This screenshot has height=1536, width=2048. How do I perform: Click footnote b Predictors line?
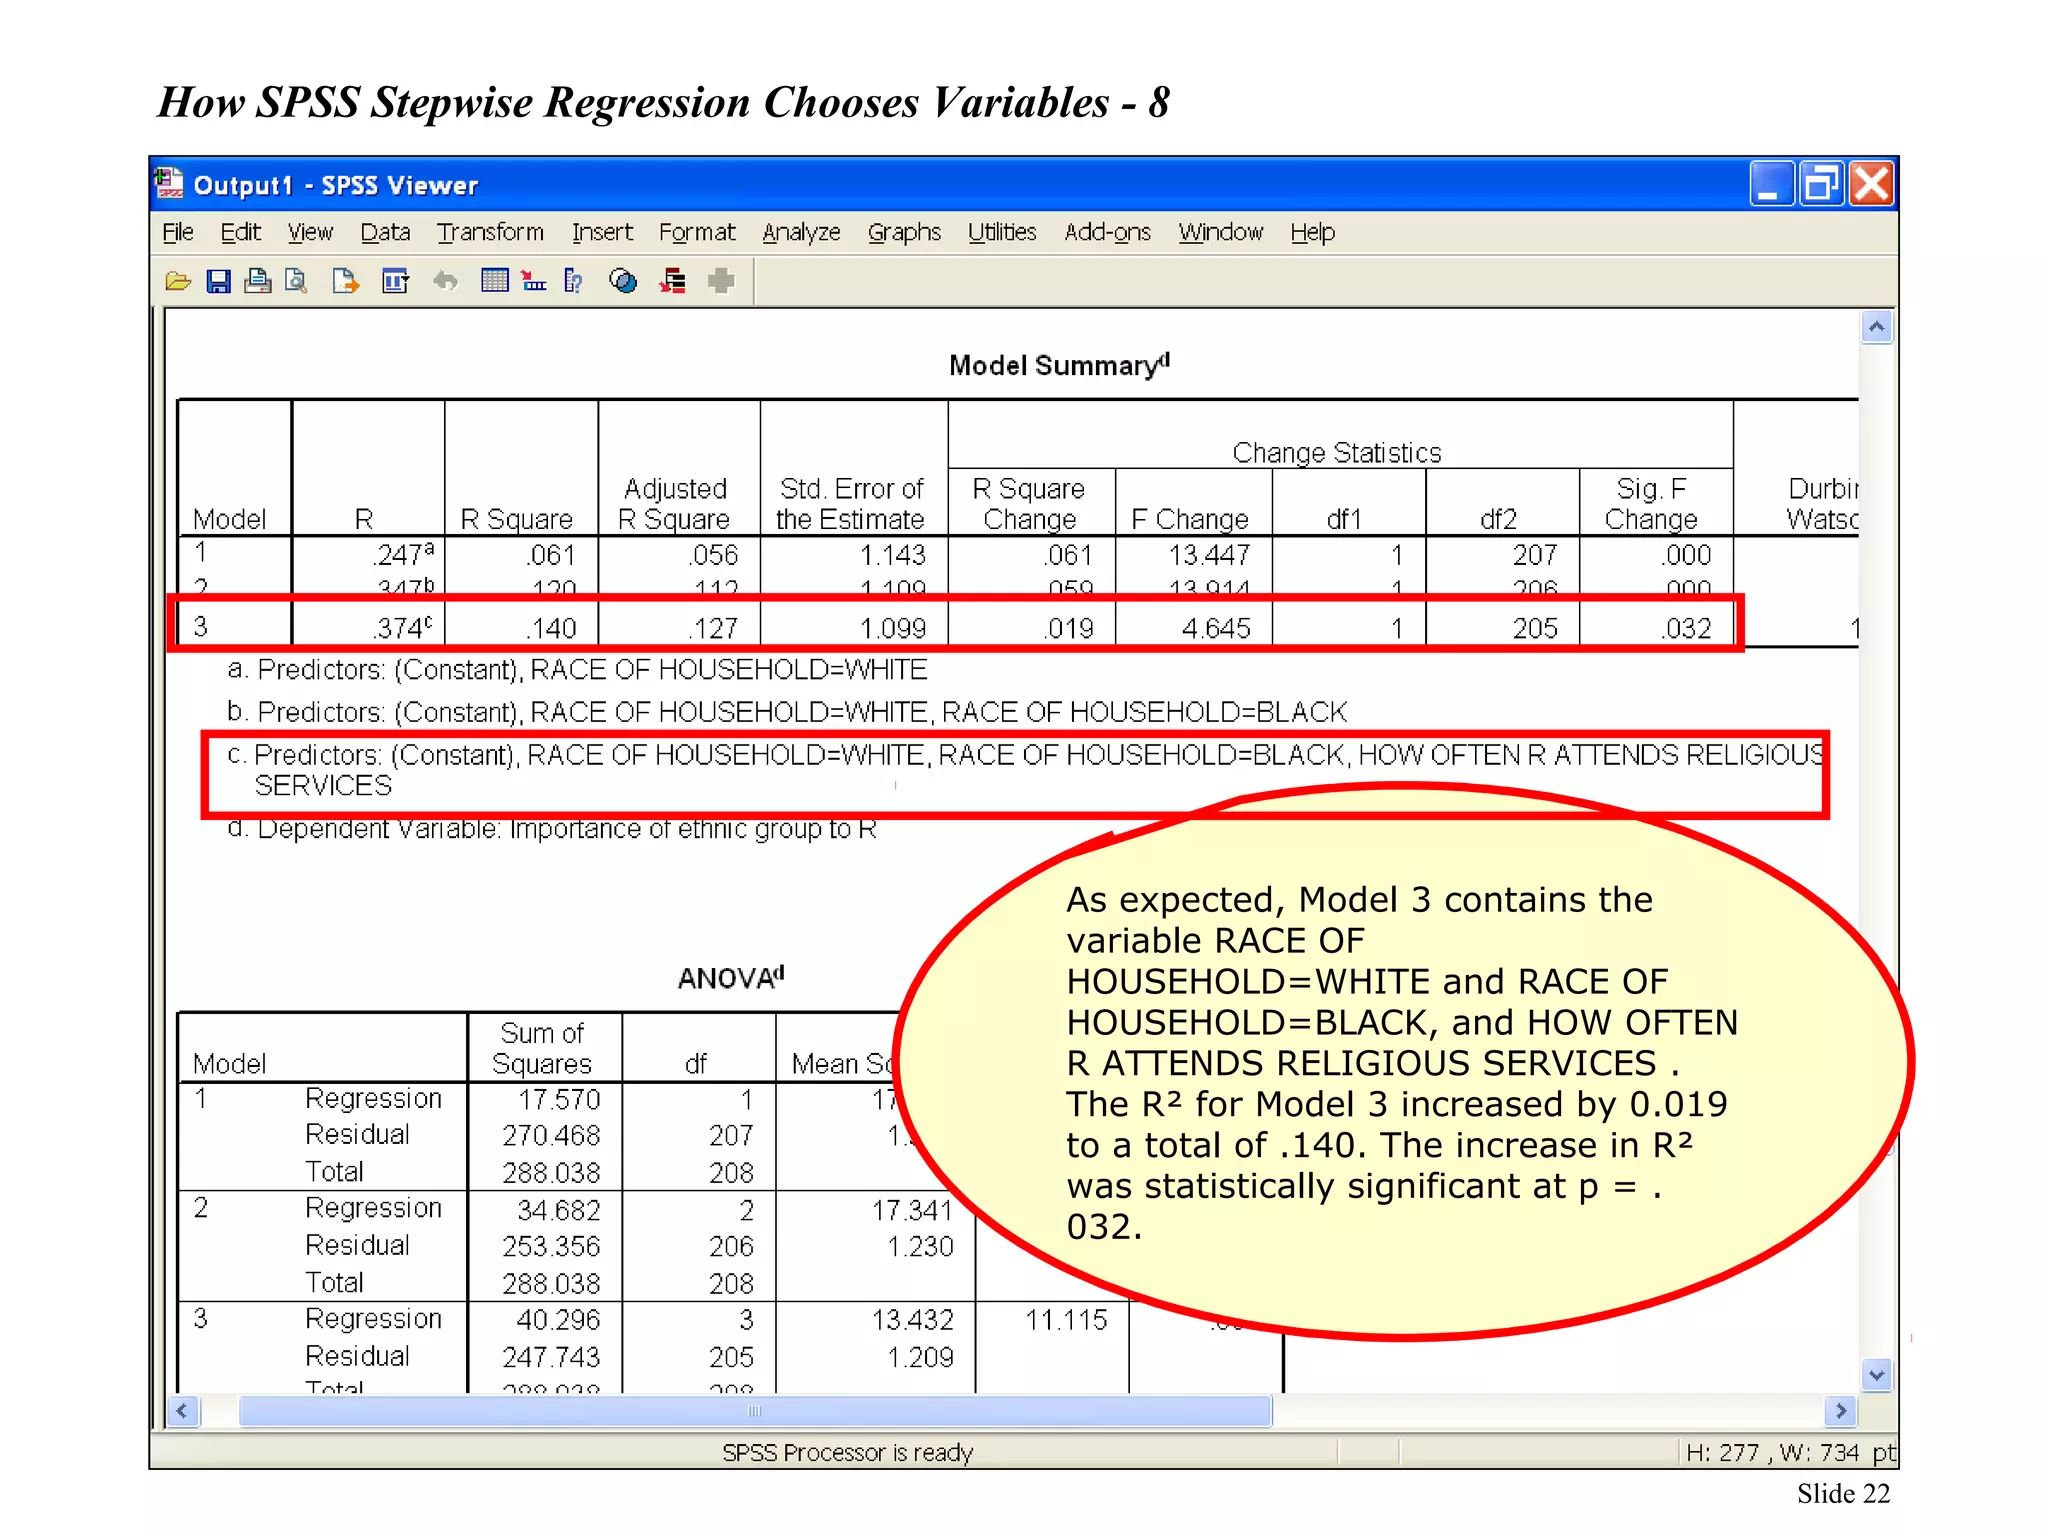point(787,712)
